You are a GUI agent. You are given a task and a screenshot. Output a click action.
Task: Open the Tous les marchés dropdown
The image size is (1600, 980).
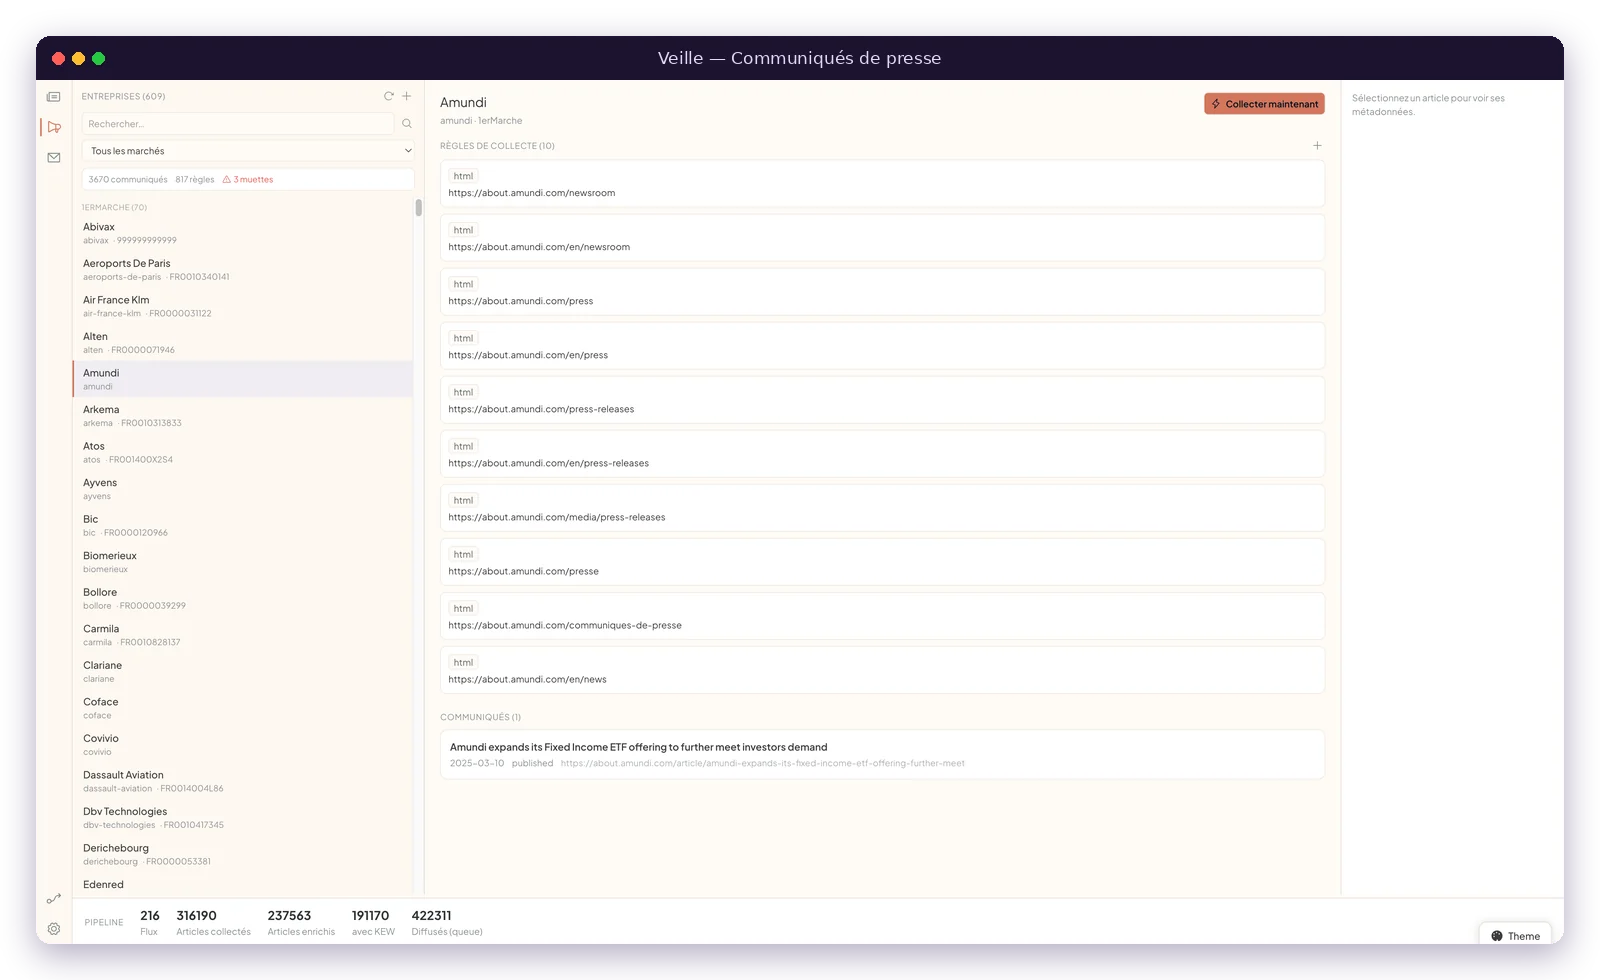click(248, 151)
